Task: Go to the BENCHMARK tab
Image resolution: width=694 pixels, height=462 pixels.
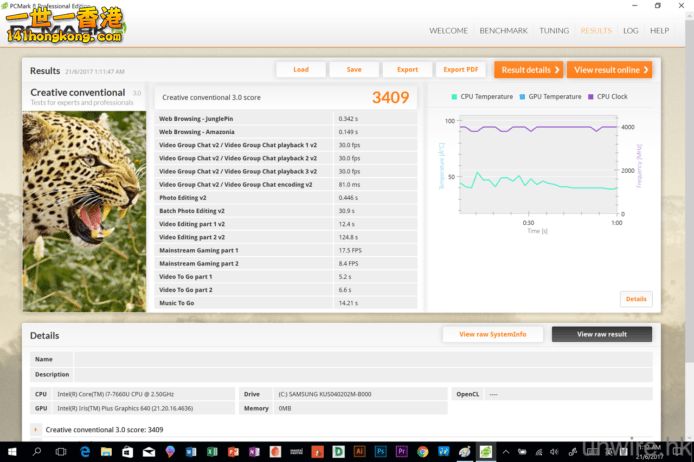Action: point(503,31)
